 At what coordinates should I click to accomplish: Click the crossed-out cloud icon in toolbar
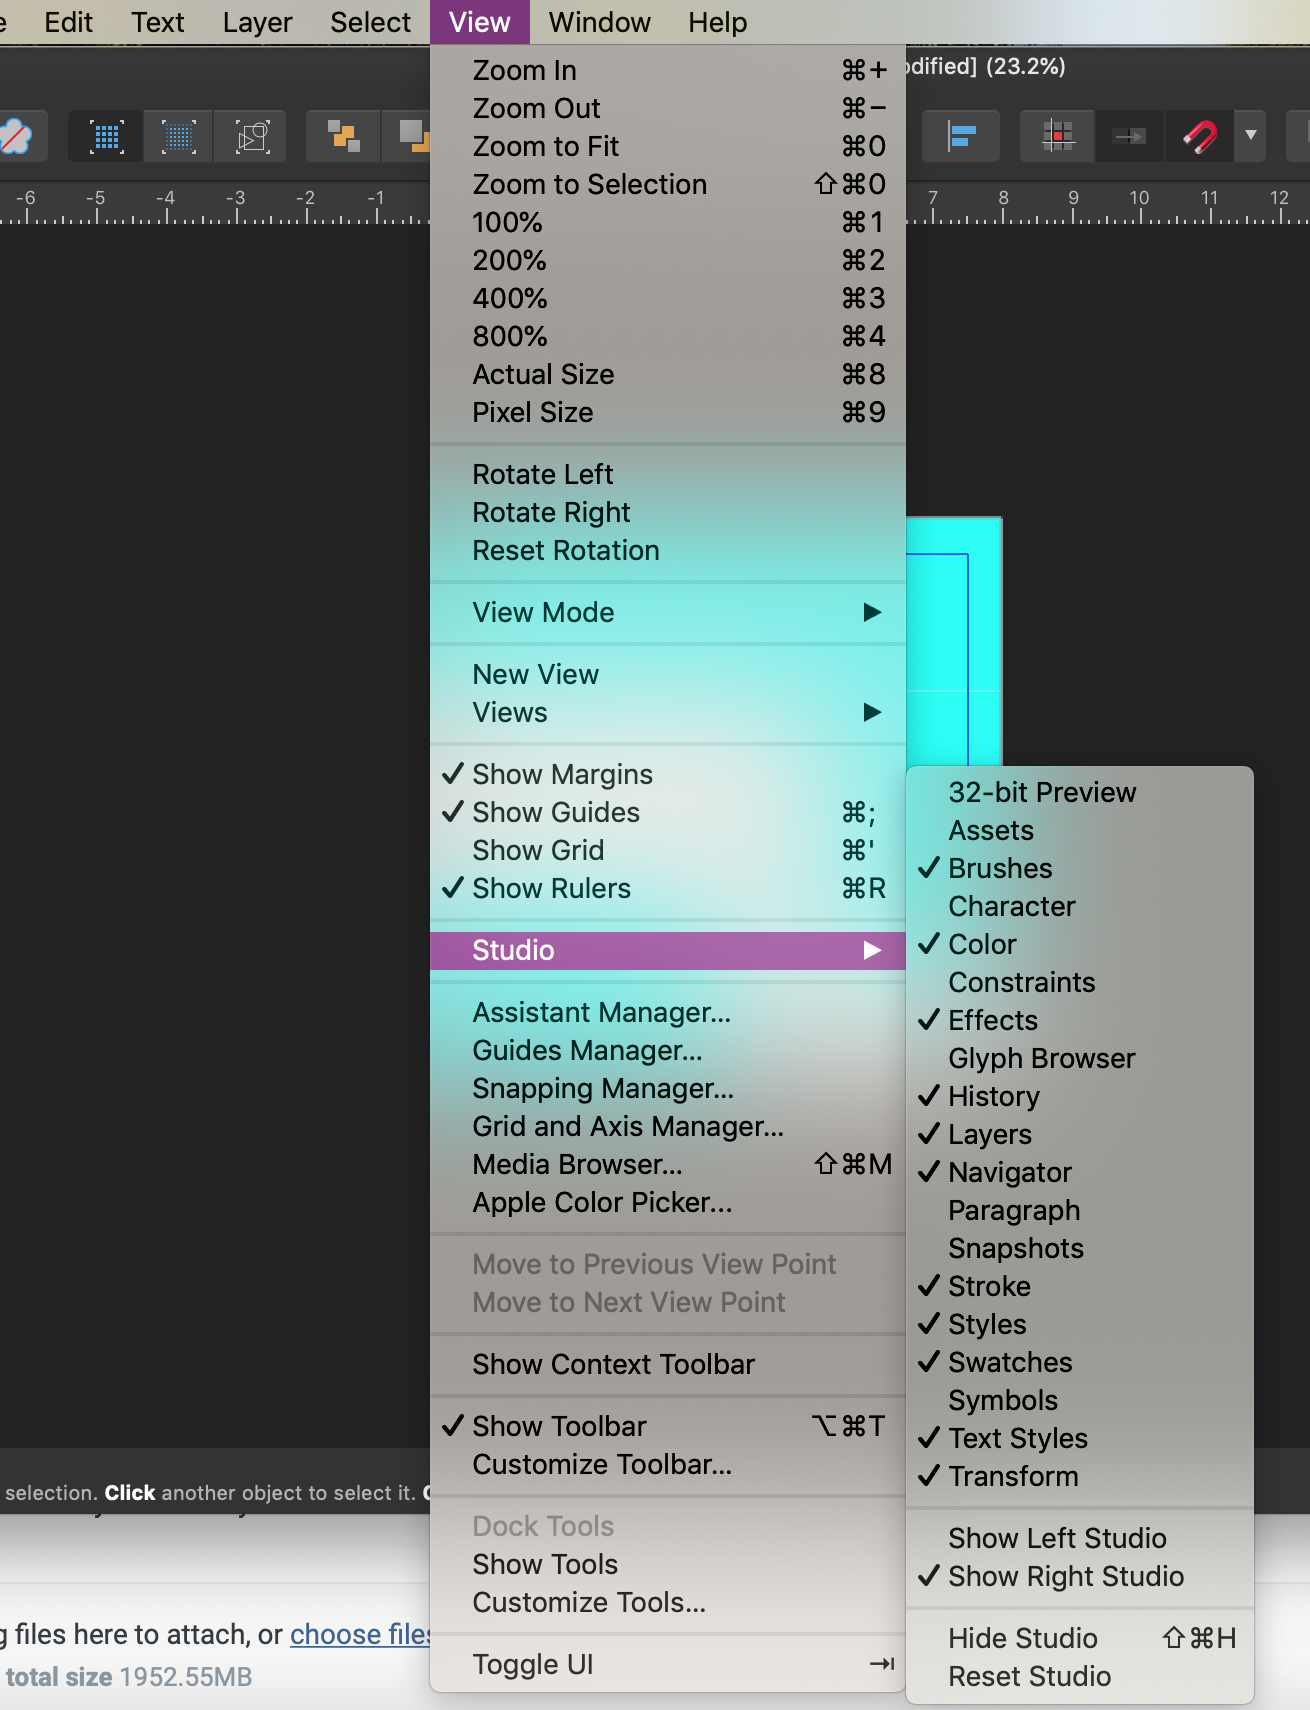pyautogui.click(x=15, y=136)
